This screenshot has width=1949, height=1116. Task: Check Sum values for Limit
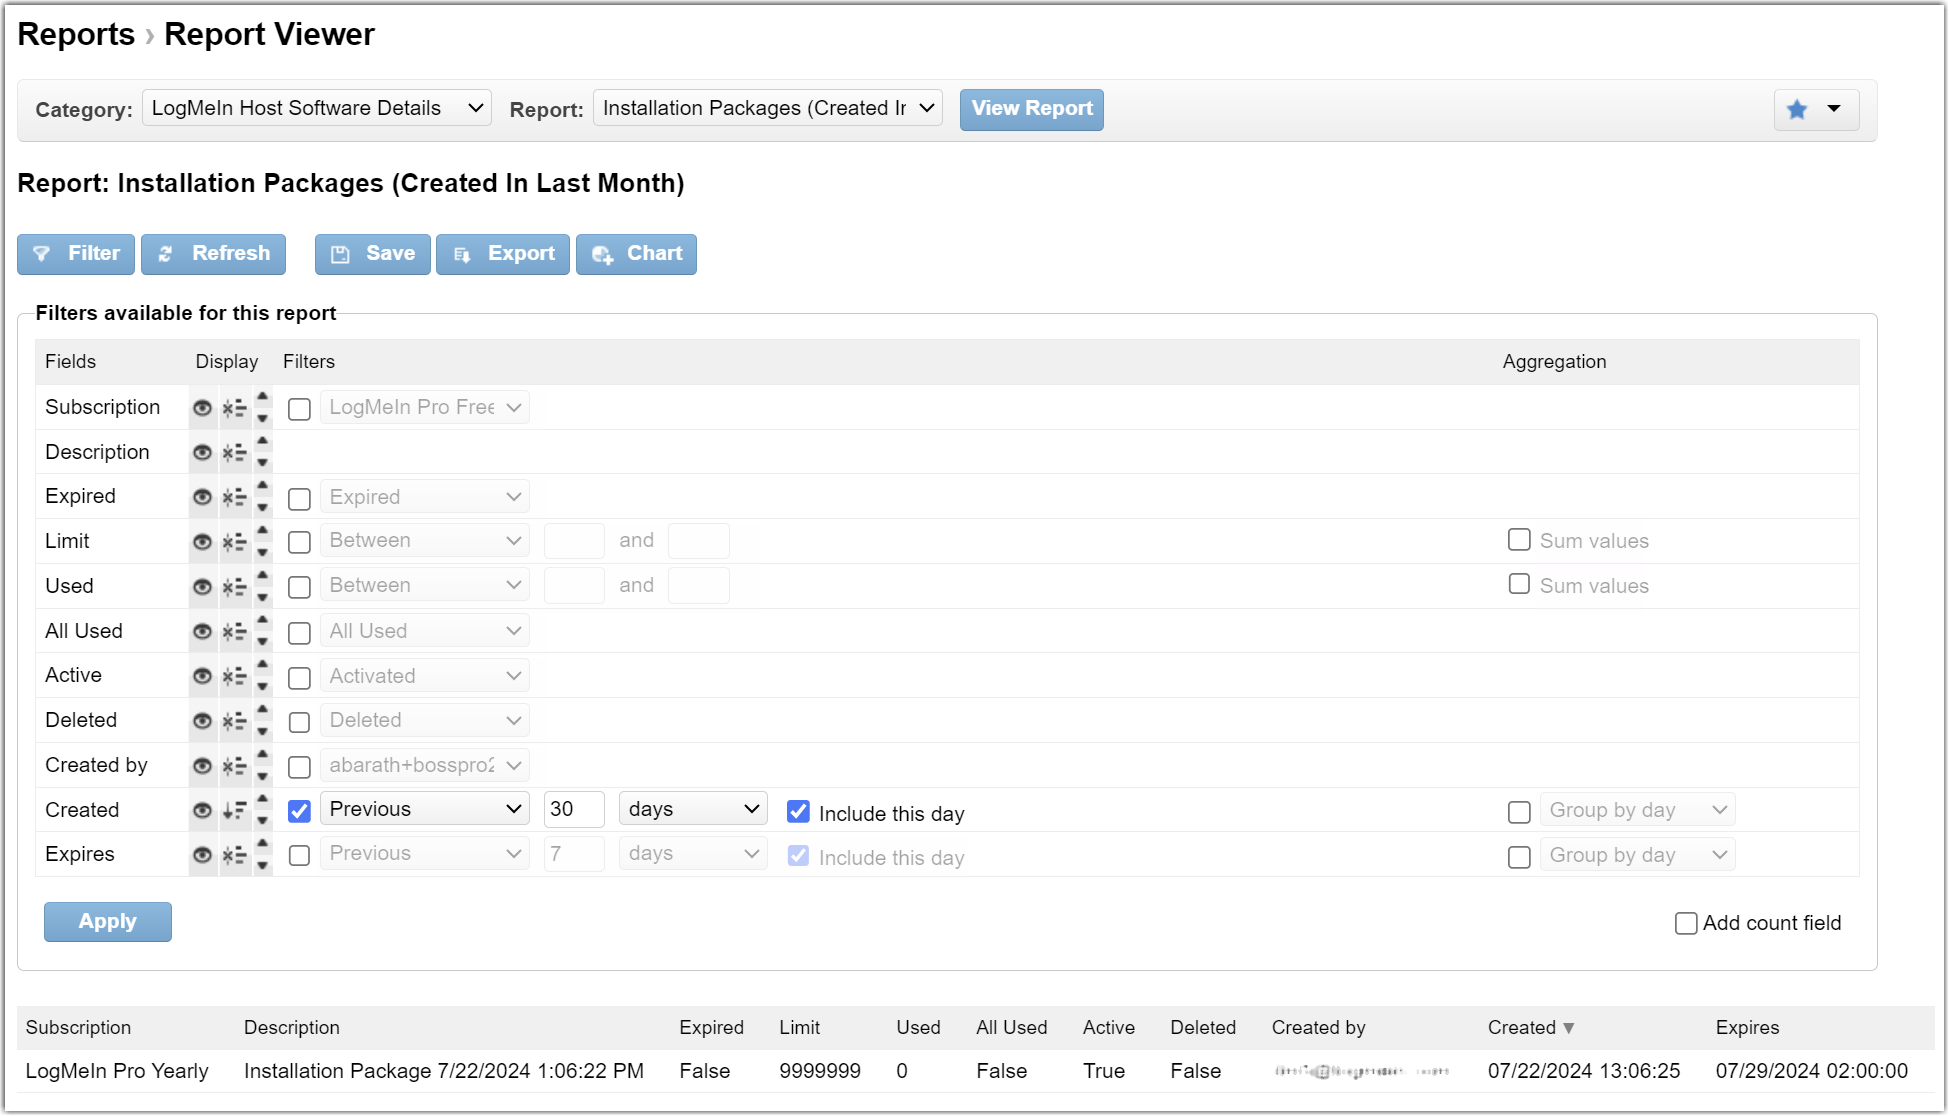coord(1519,540)
